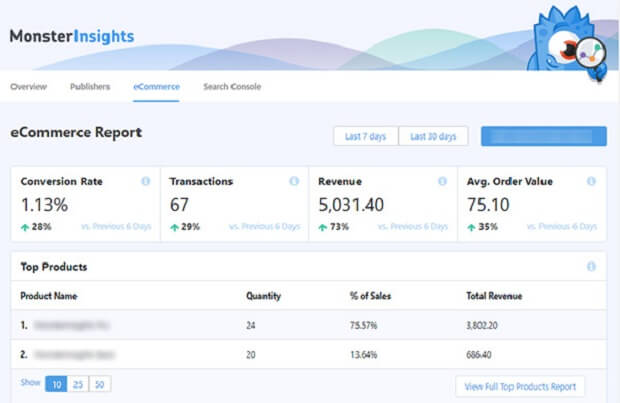This screenshot has width=620, height=403.
Task: Click the 73% revenue increase indicator
Action: click(x=334, y=227)
